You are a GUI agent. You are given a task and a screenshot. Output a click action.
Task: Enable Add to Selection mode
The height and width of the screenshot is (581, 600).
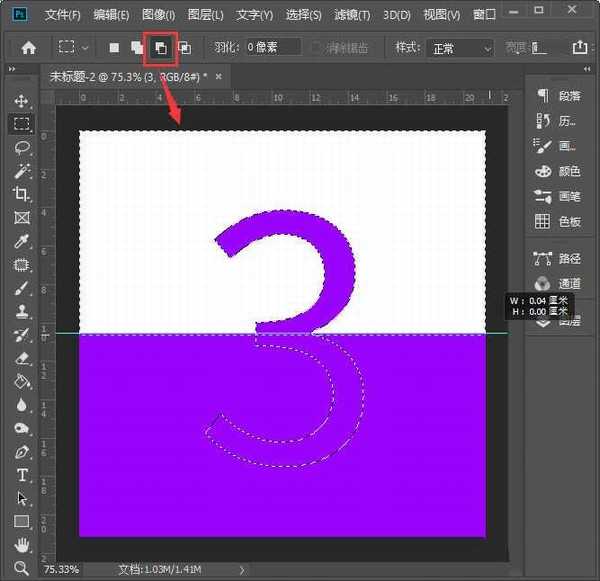point(136,48)
